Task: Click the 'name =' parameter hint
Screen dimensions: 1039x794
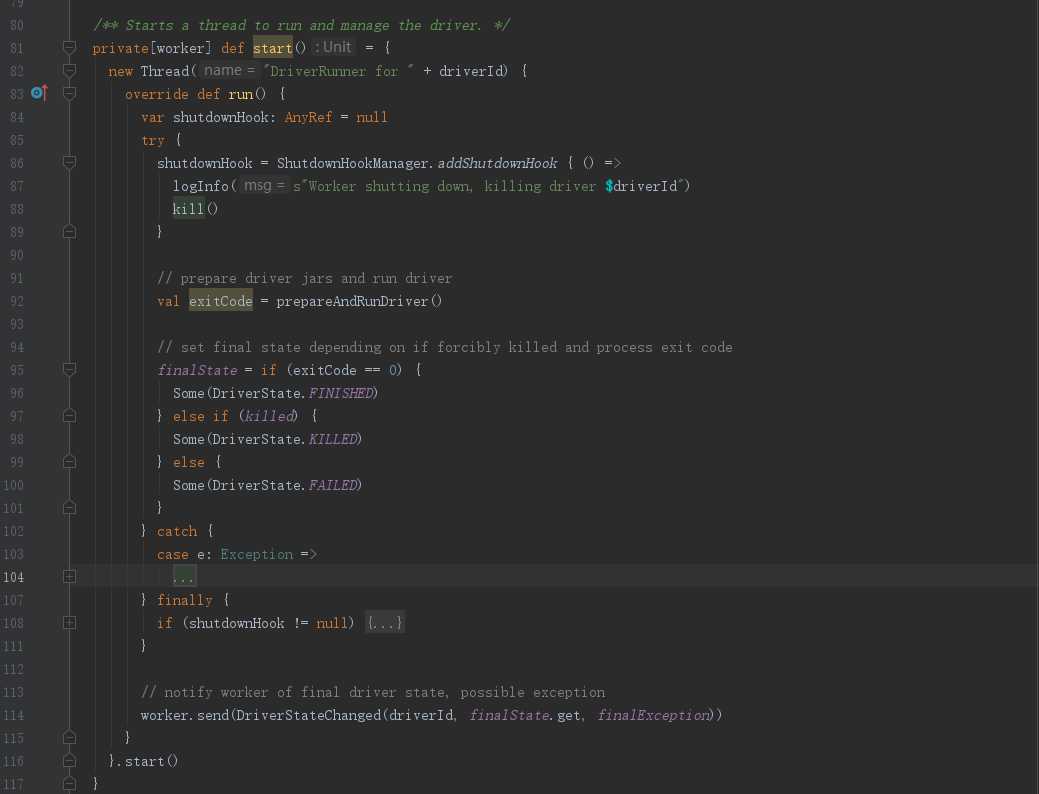Action: click(x=229, y=70)
